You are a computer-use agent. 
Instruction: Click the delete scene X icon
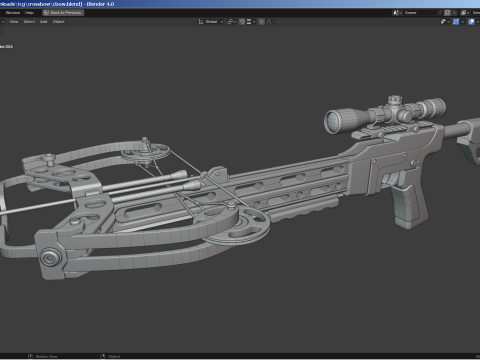(x=455, y=13)
